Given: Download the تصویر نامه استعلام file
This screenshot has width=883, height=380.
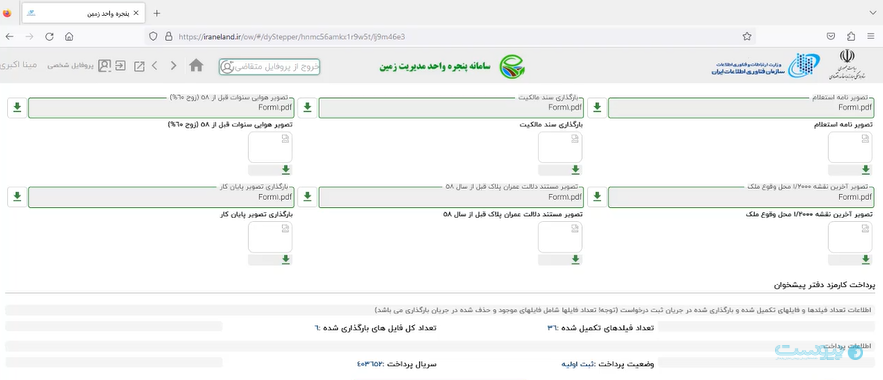Looking at the screenshot, I should pos(597,108).
